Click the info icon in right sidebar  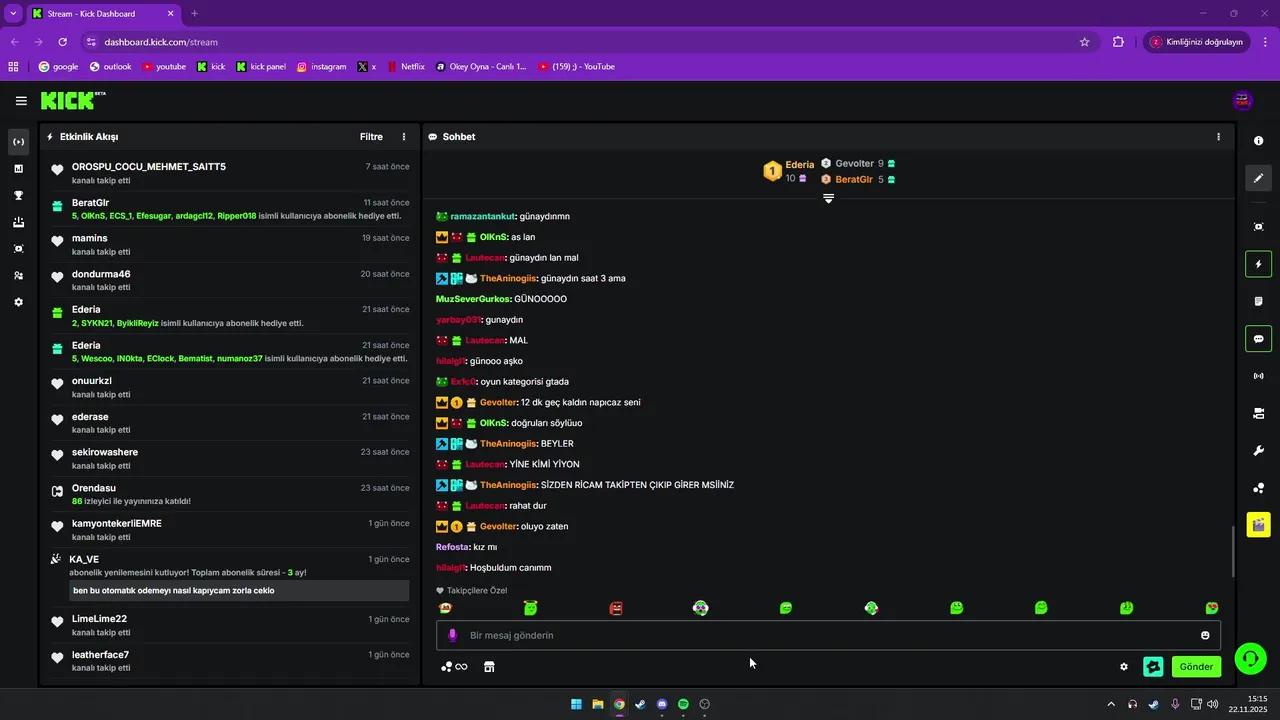pos(1258,141)
